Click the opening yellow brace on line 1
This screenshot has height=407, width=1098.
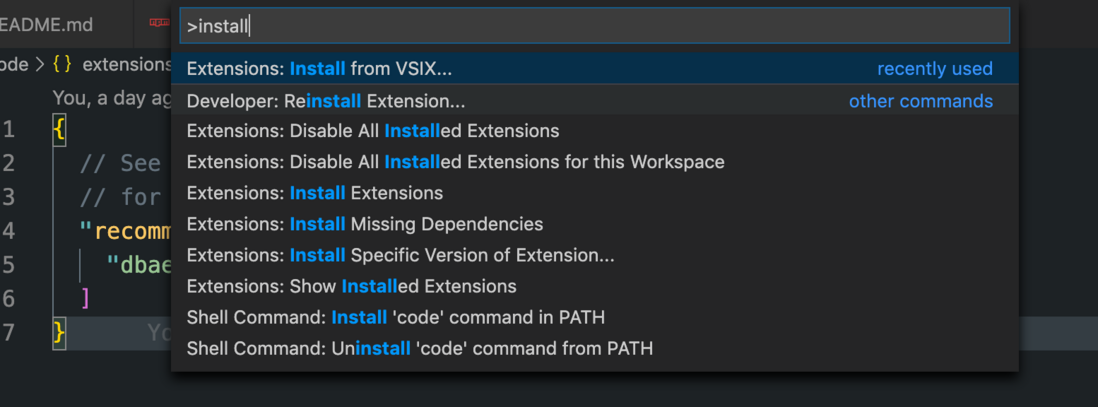(60, 130)
